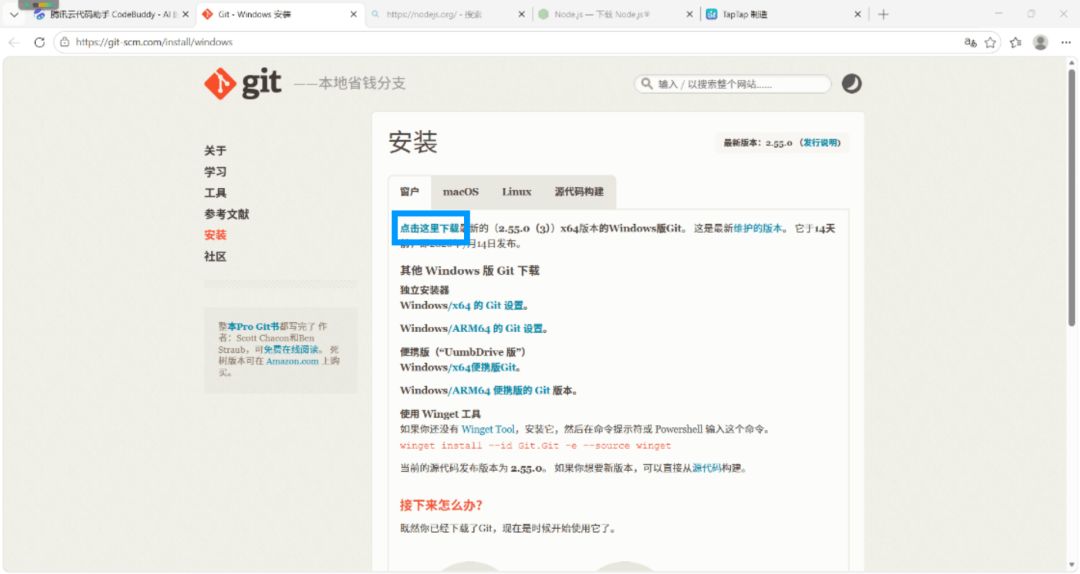This screenshot has width=1080, height=574.
Task: Close the Git - Windows 安装 tab
Action: [x=353, y=14]
